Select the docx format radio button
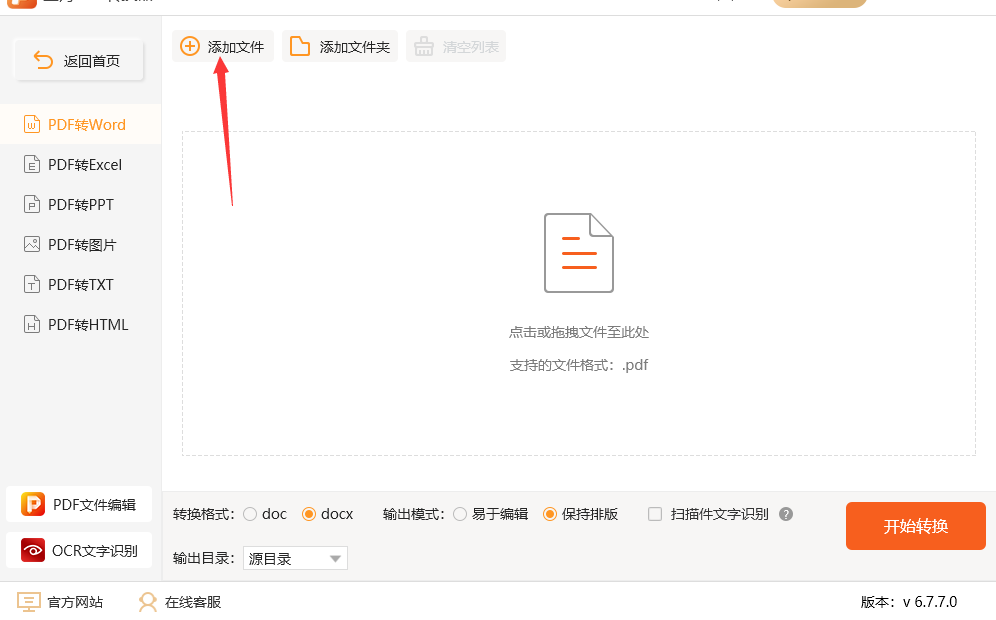Viewport: 996px width, 620px height. pos(309,514)
